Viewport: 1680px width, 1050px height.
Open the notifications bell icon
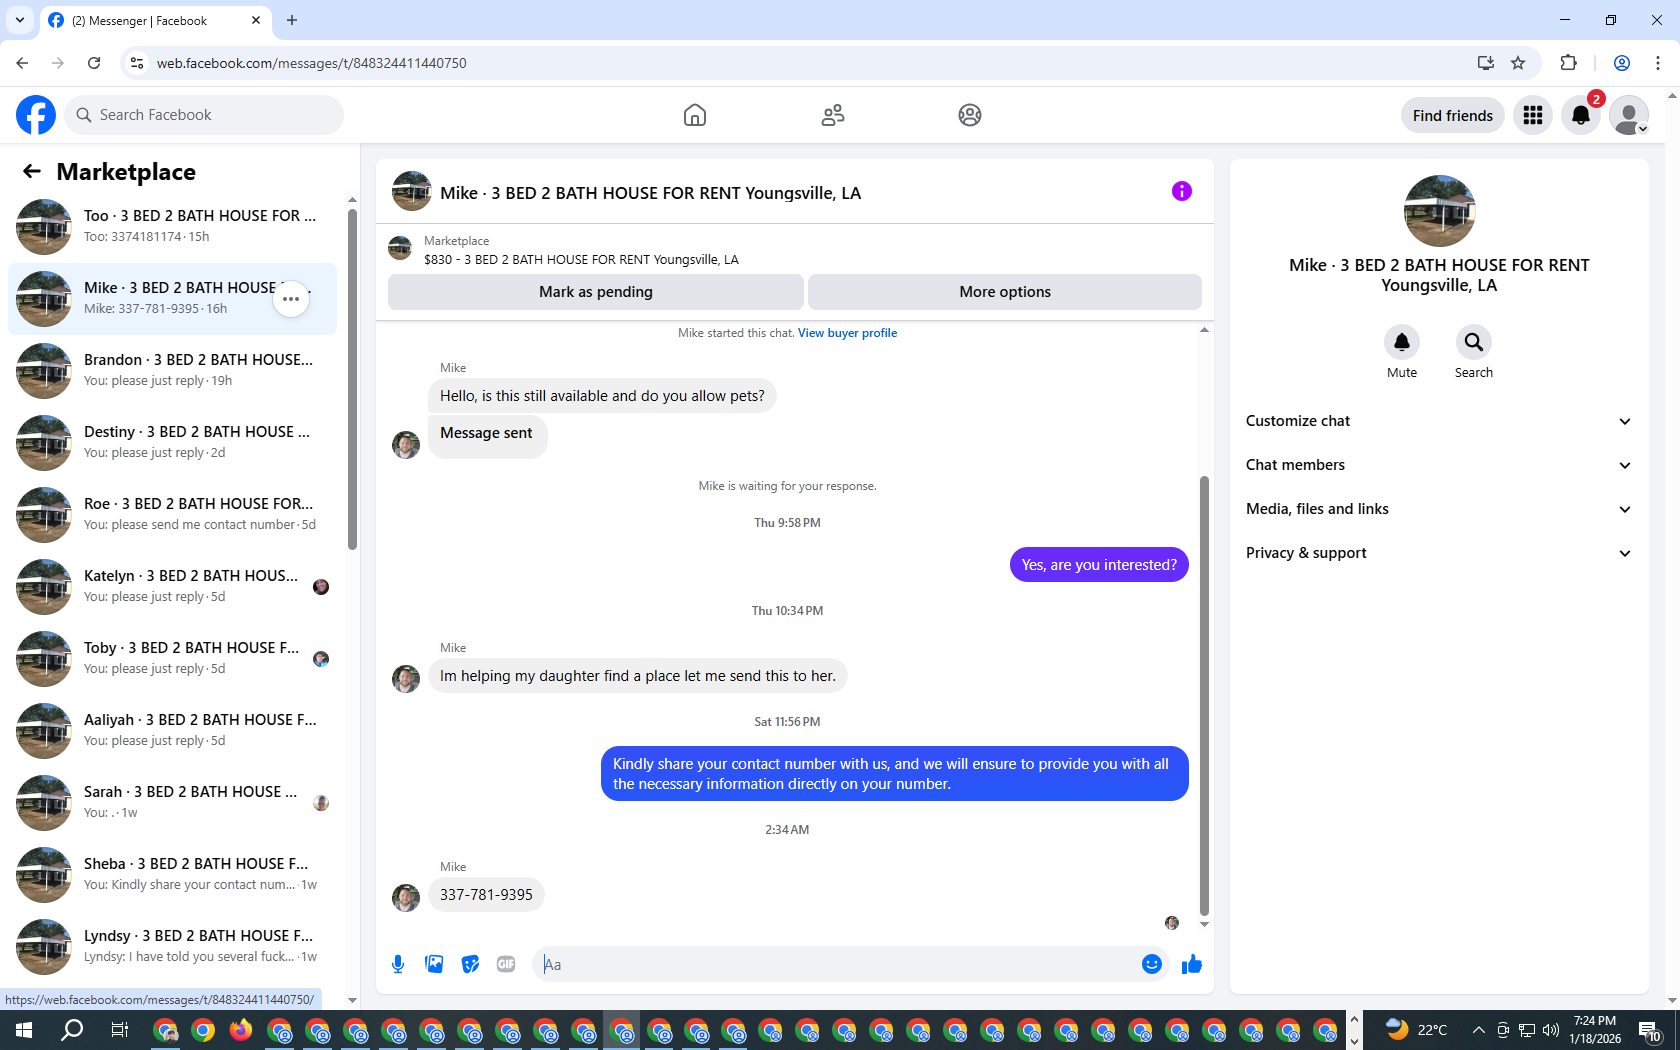point(1581,116)
